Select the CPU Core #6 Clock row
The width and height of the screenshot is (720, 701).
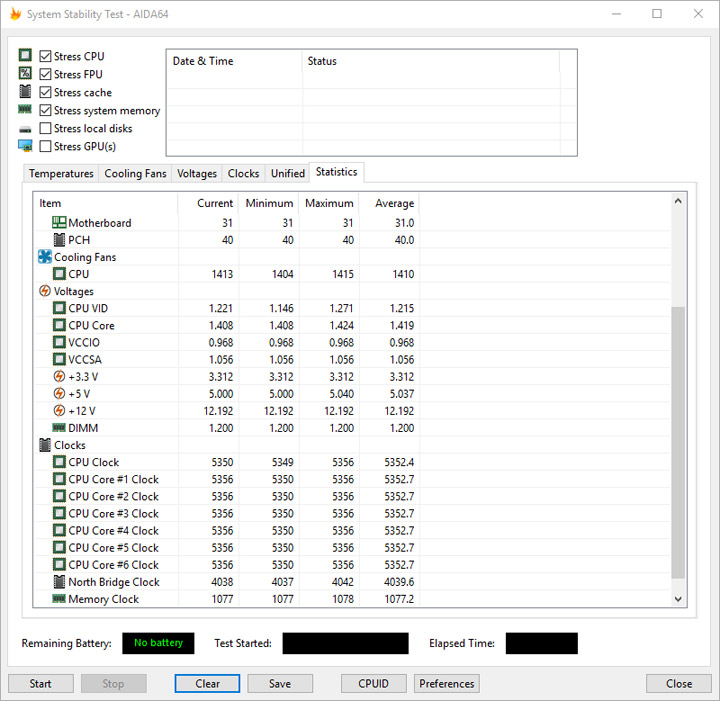pos(353,565)
